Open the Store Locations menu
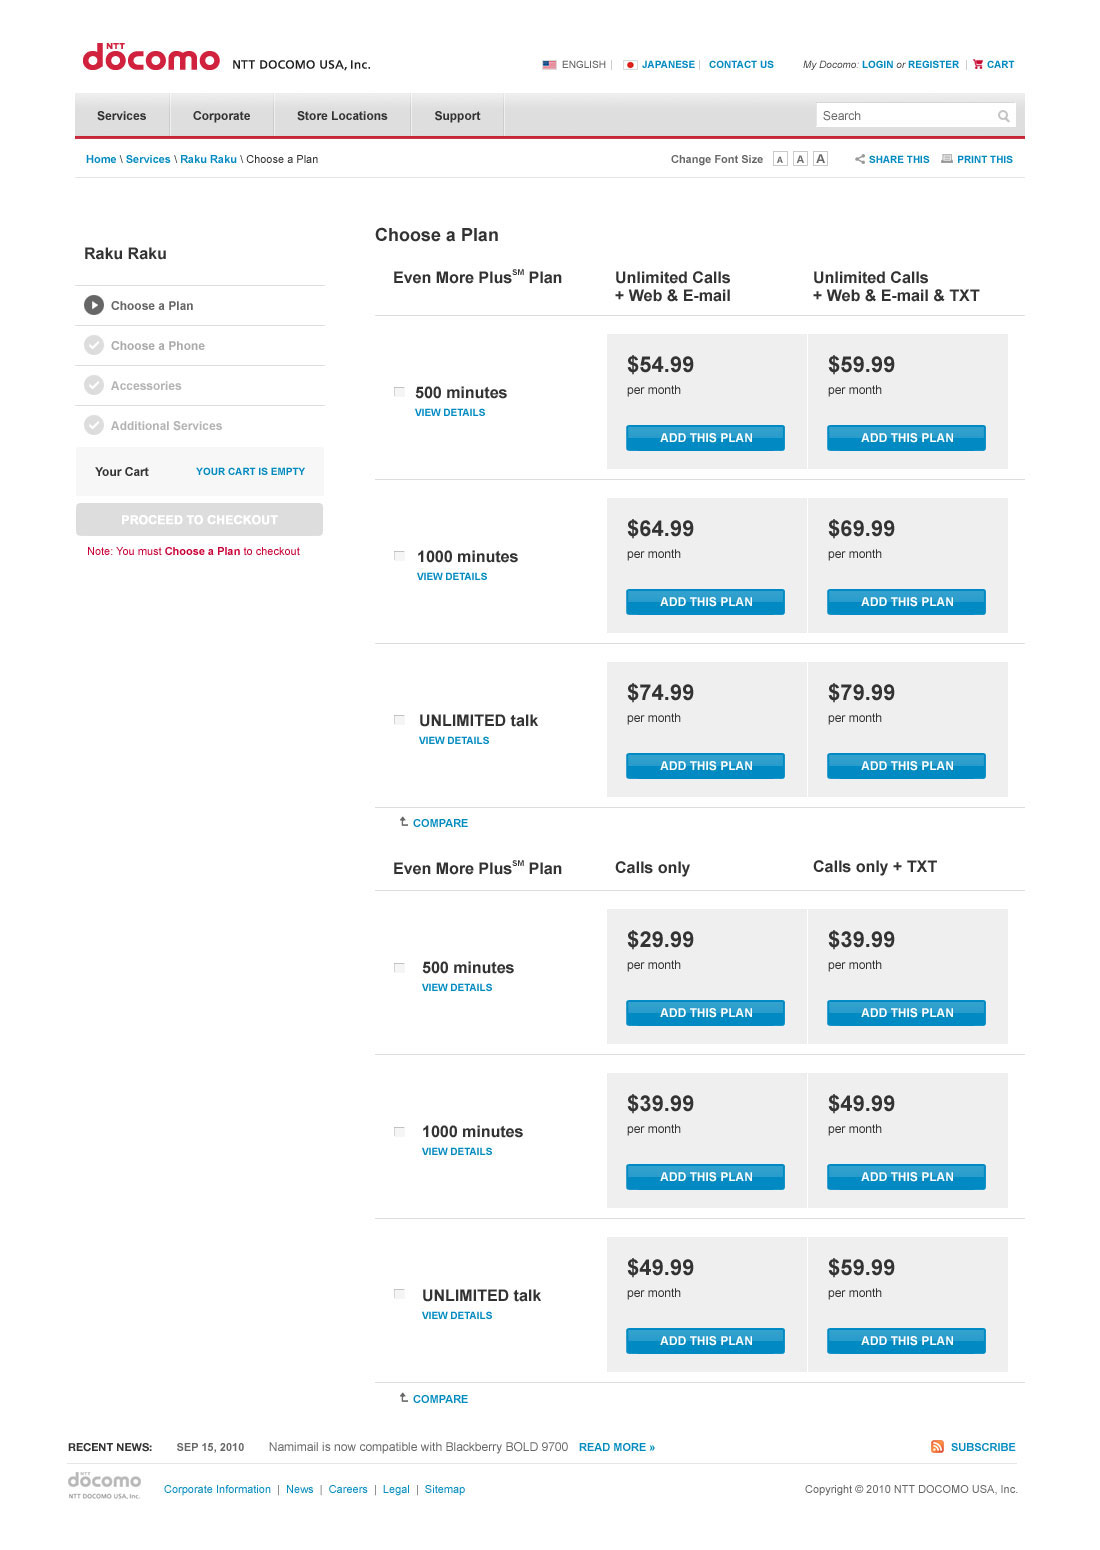The width and height of the screenshot is (1100, 1550). click(342, 116)
